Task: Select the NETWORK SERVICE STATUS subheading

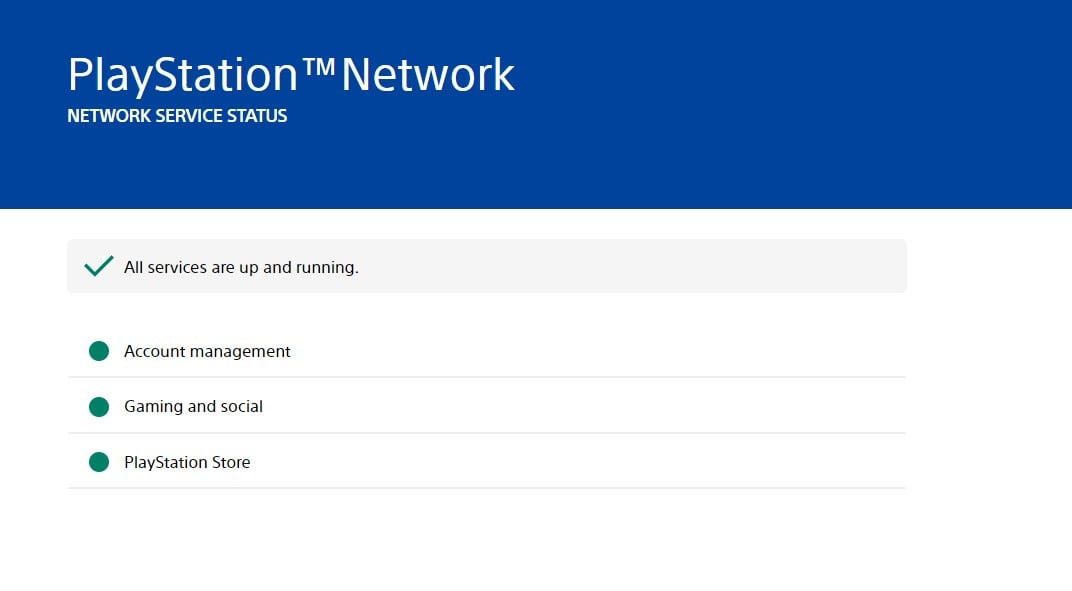Action: click(x=177, y=116)
